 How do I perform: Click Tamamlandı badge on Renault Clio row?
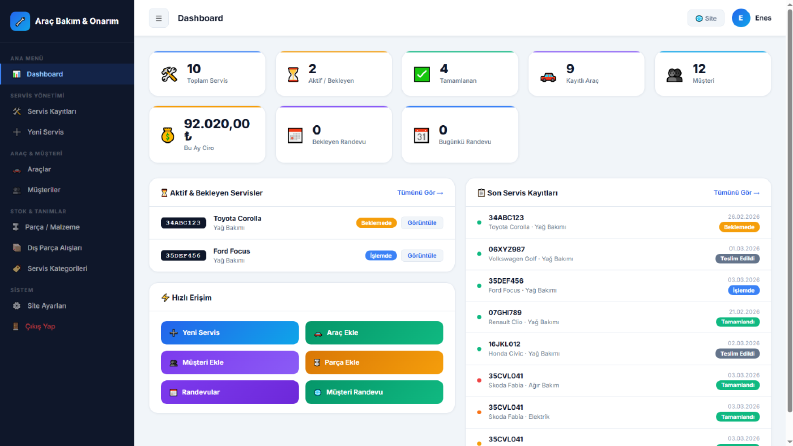coord(737,322)
